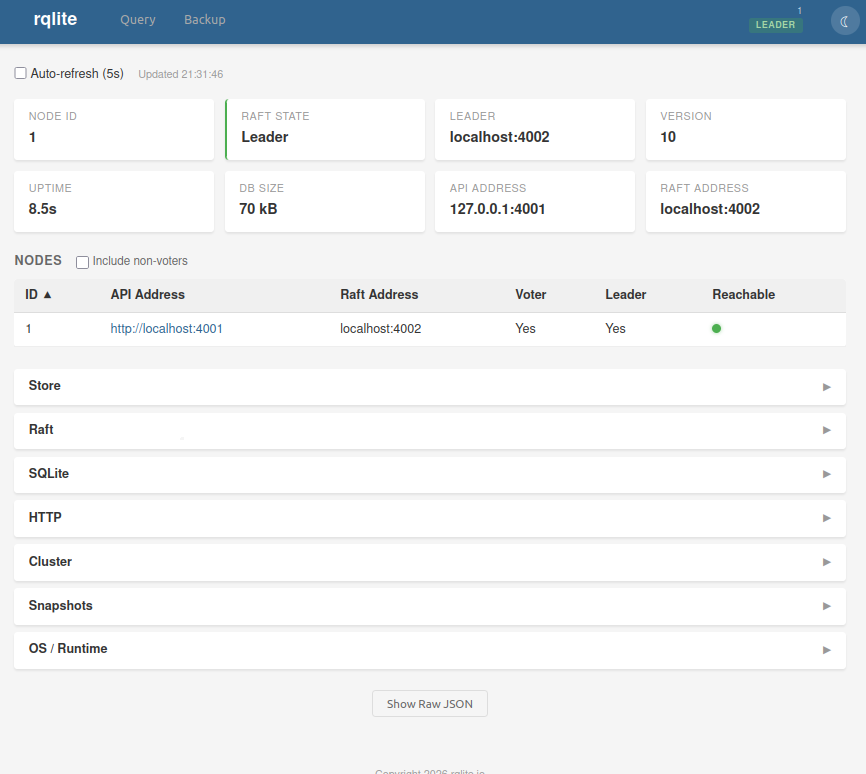This screenshot has width=866, height=774.
Task: Click the LEADER badge in header
Action: (775, 25)
